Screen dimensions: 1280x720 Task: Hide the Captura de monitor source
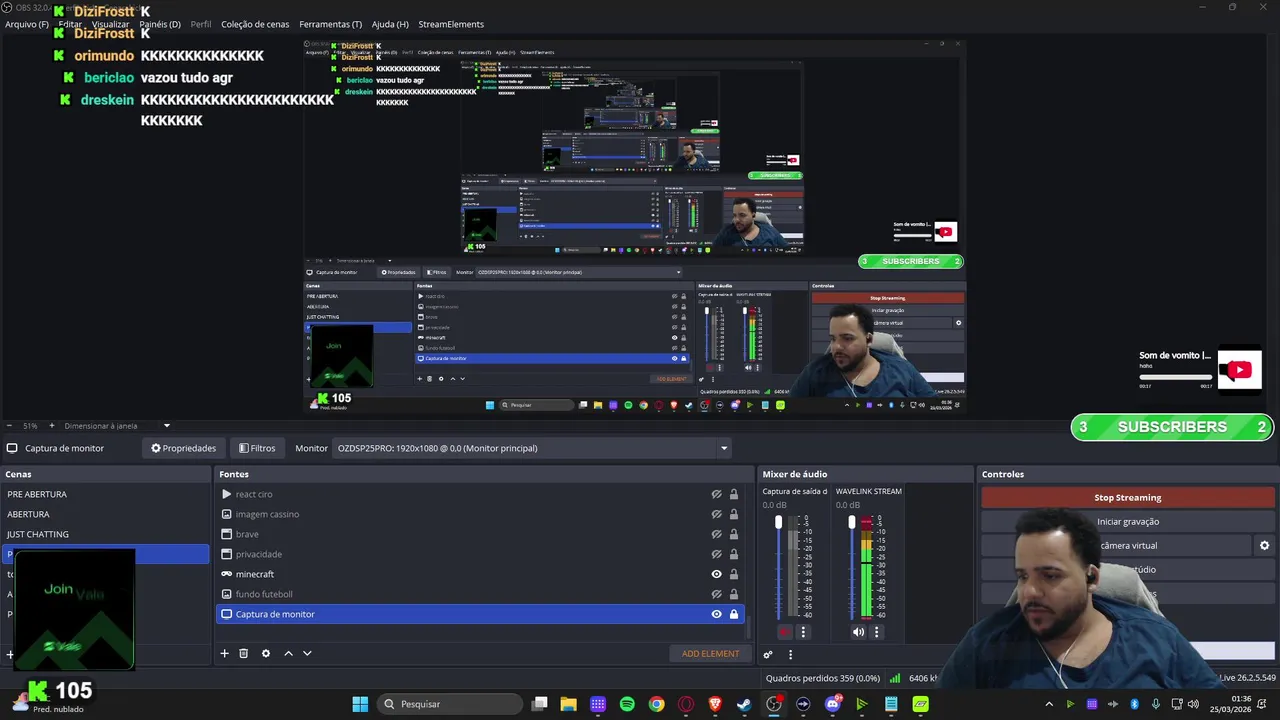click(716, 614)
